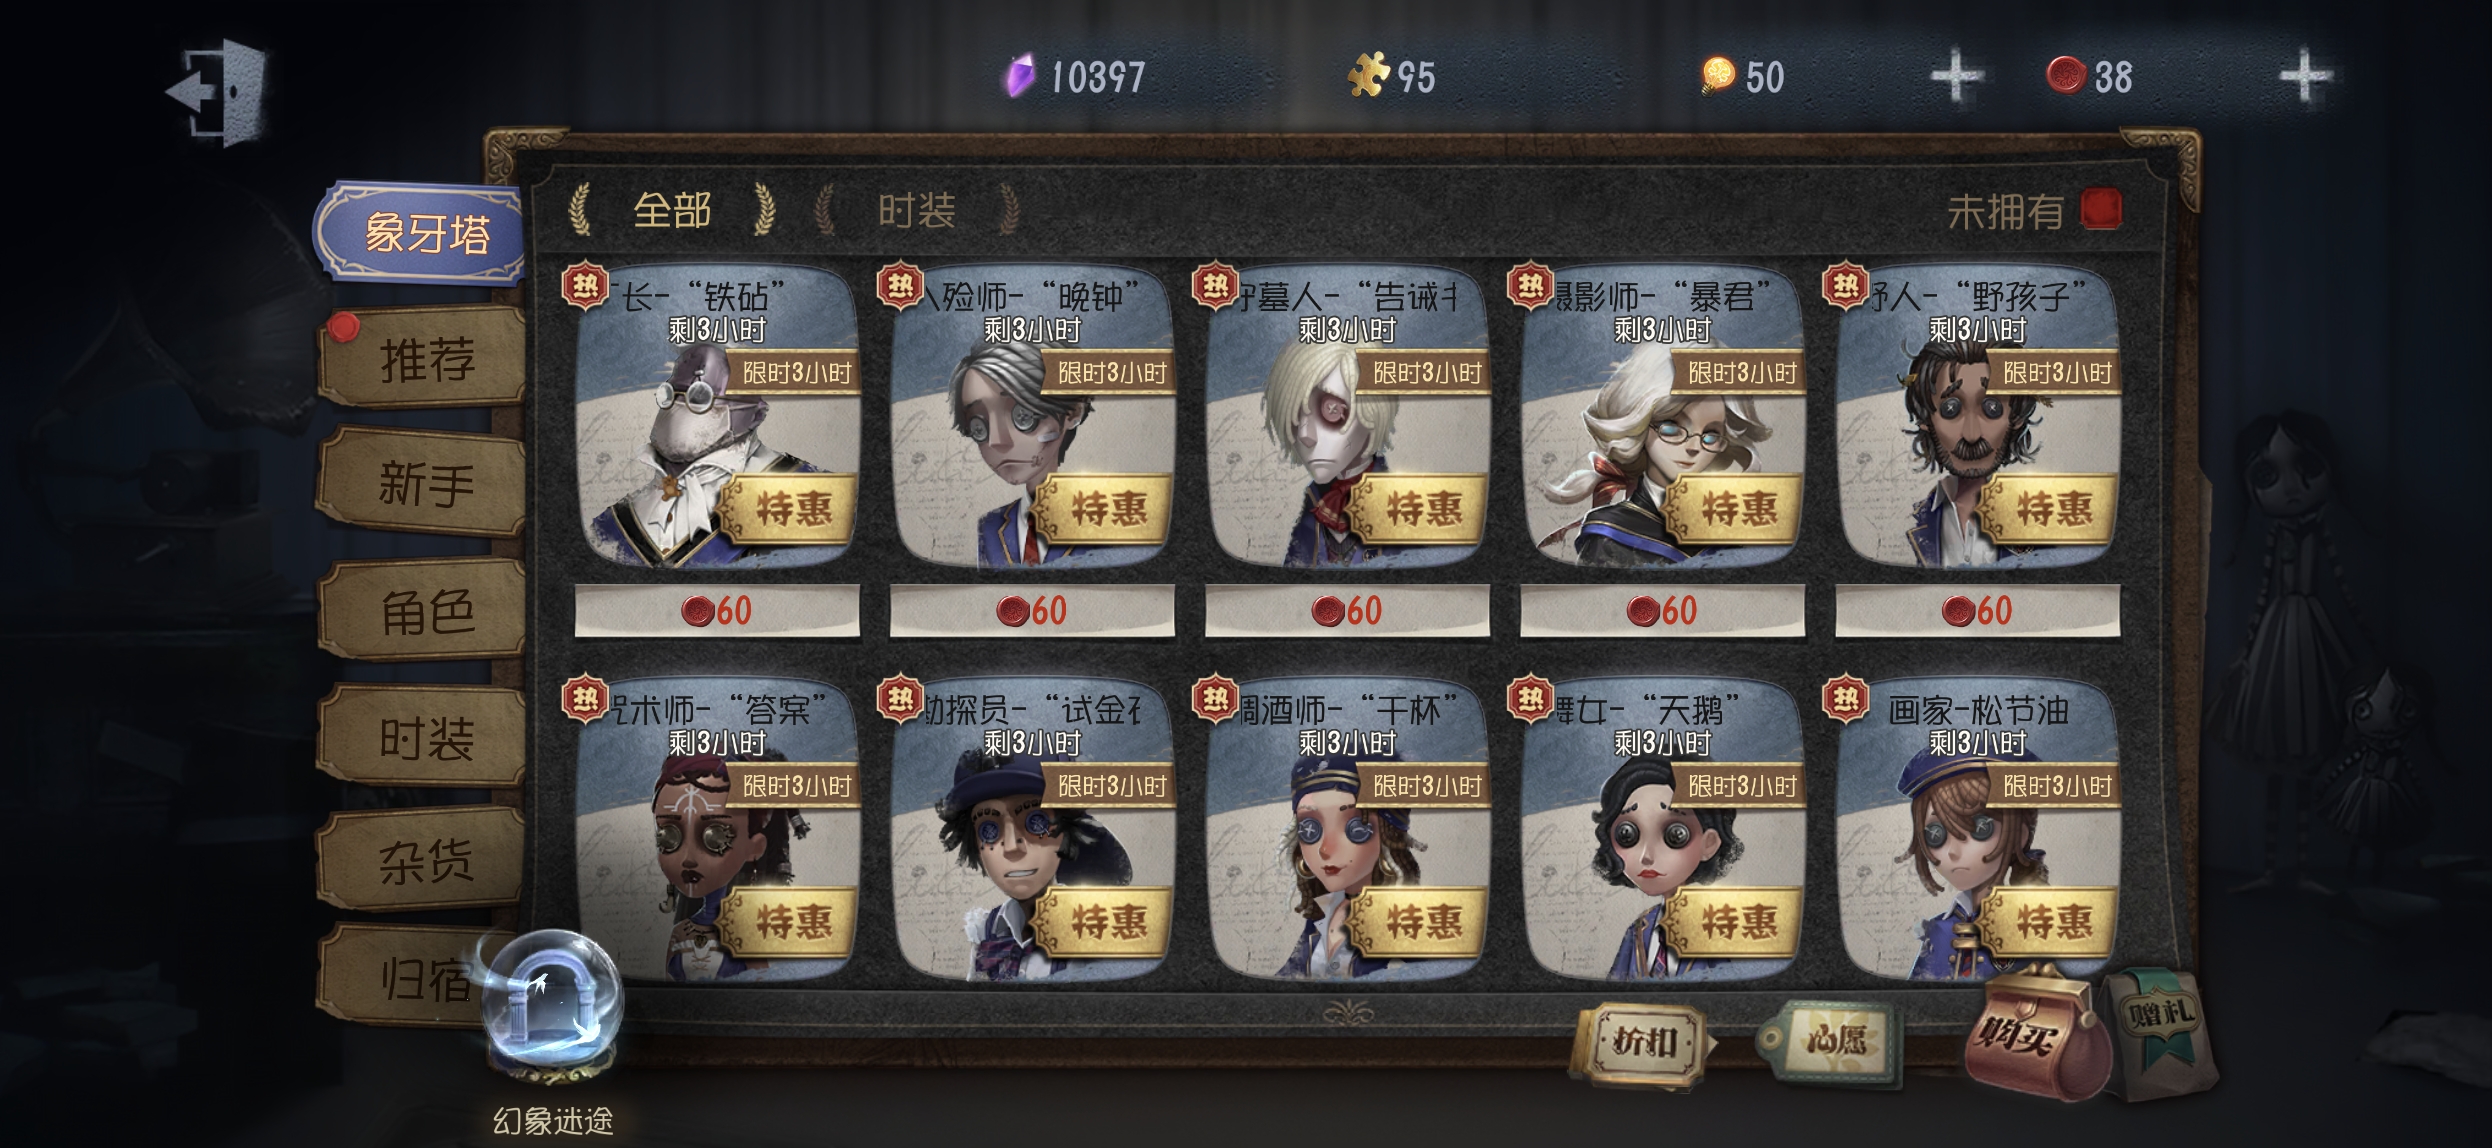Select the 象牙塔 sidebar tab

[424, 232]
